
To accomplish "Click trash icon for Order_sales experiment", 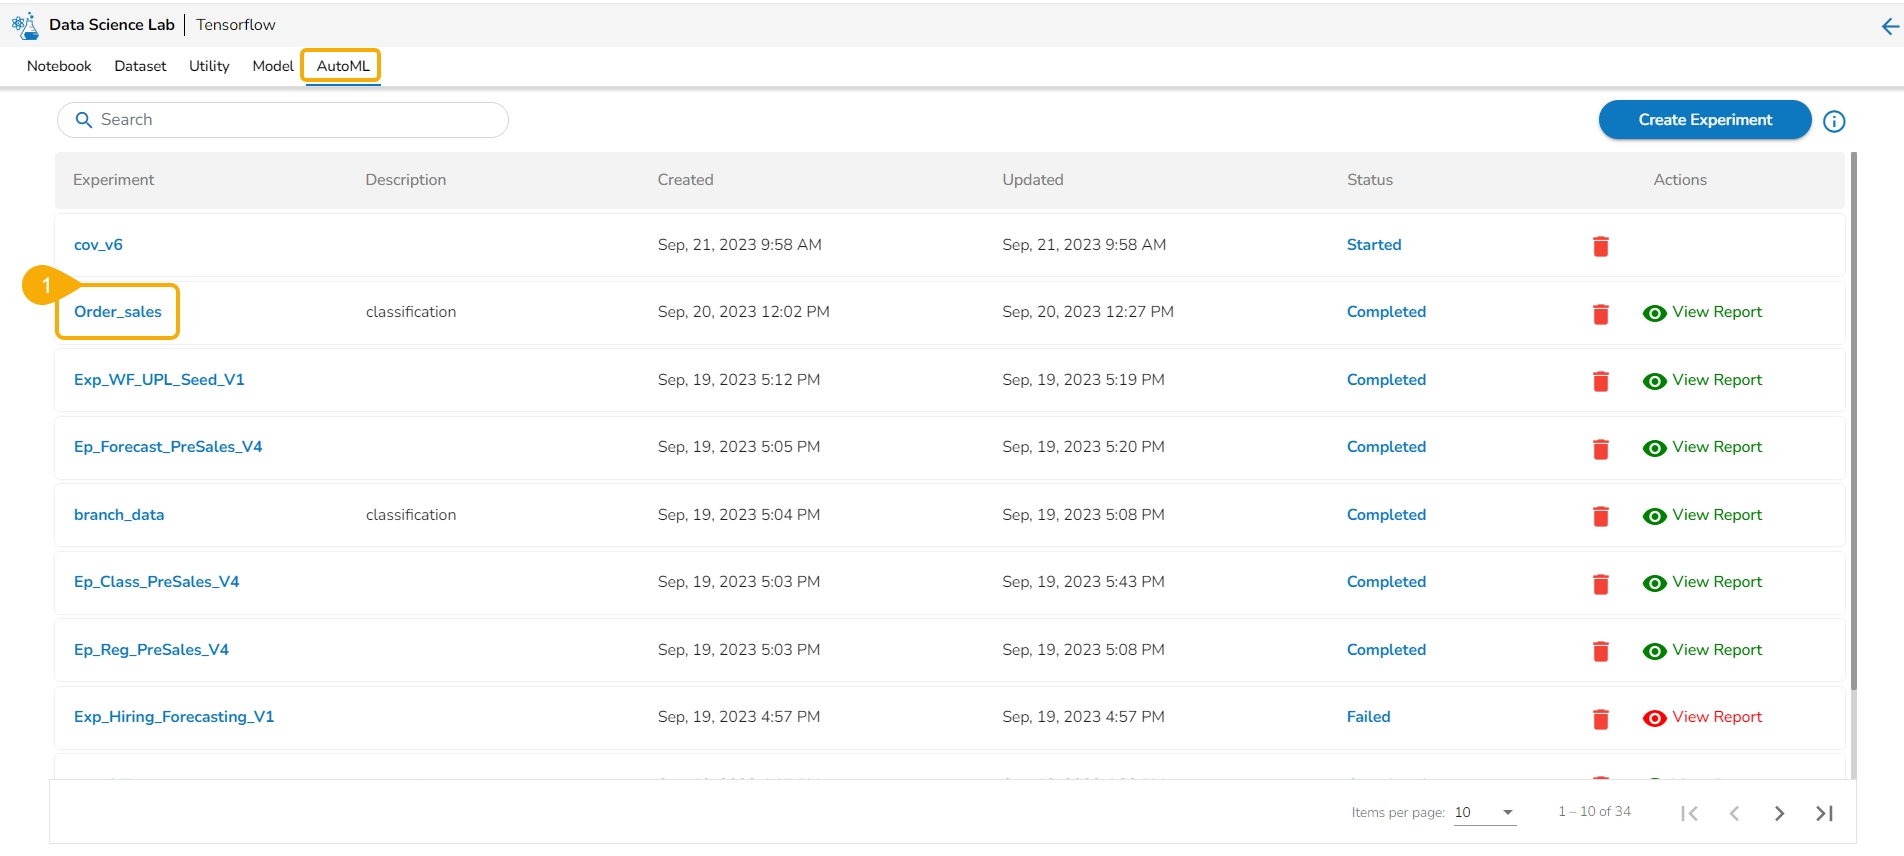I will 1600,314.
